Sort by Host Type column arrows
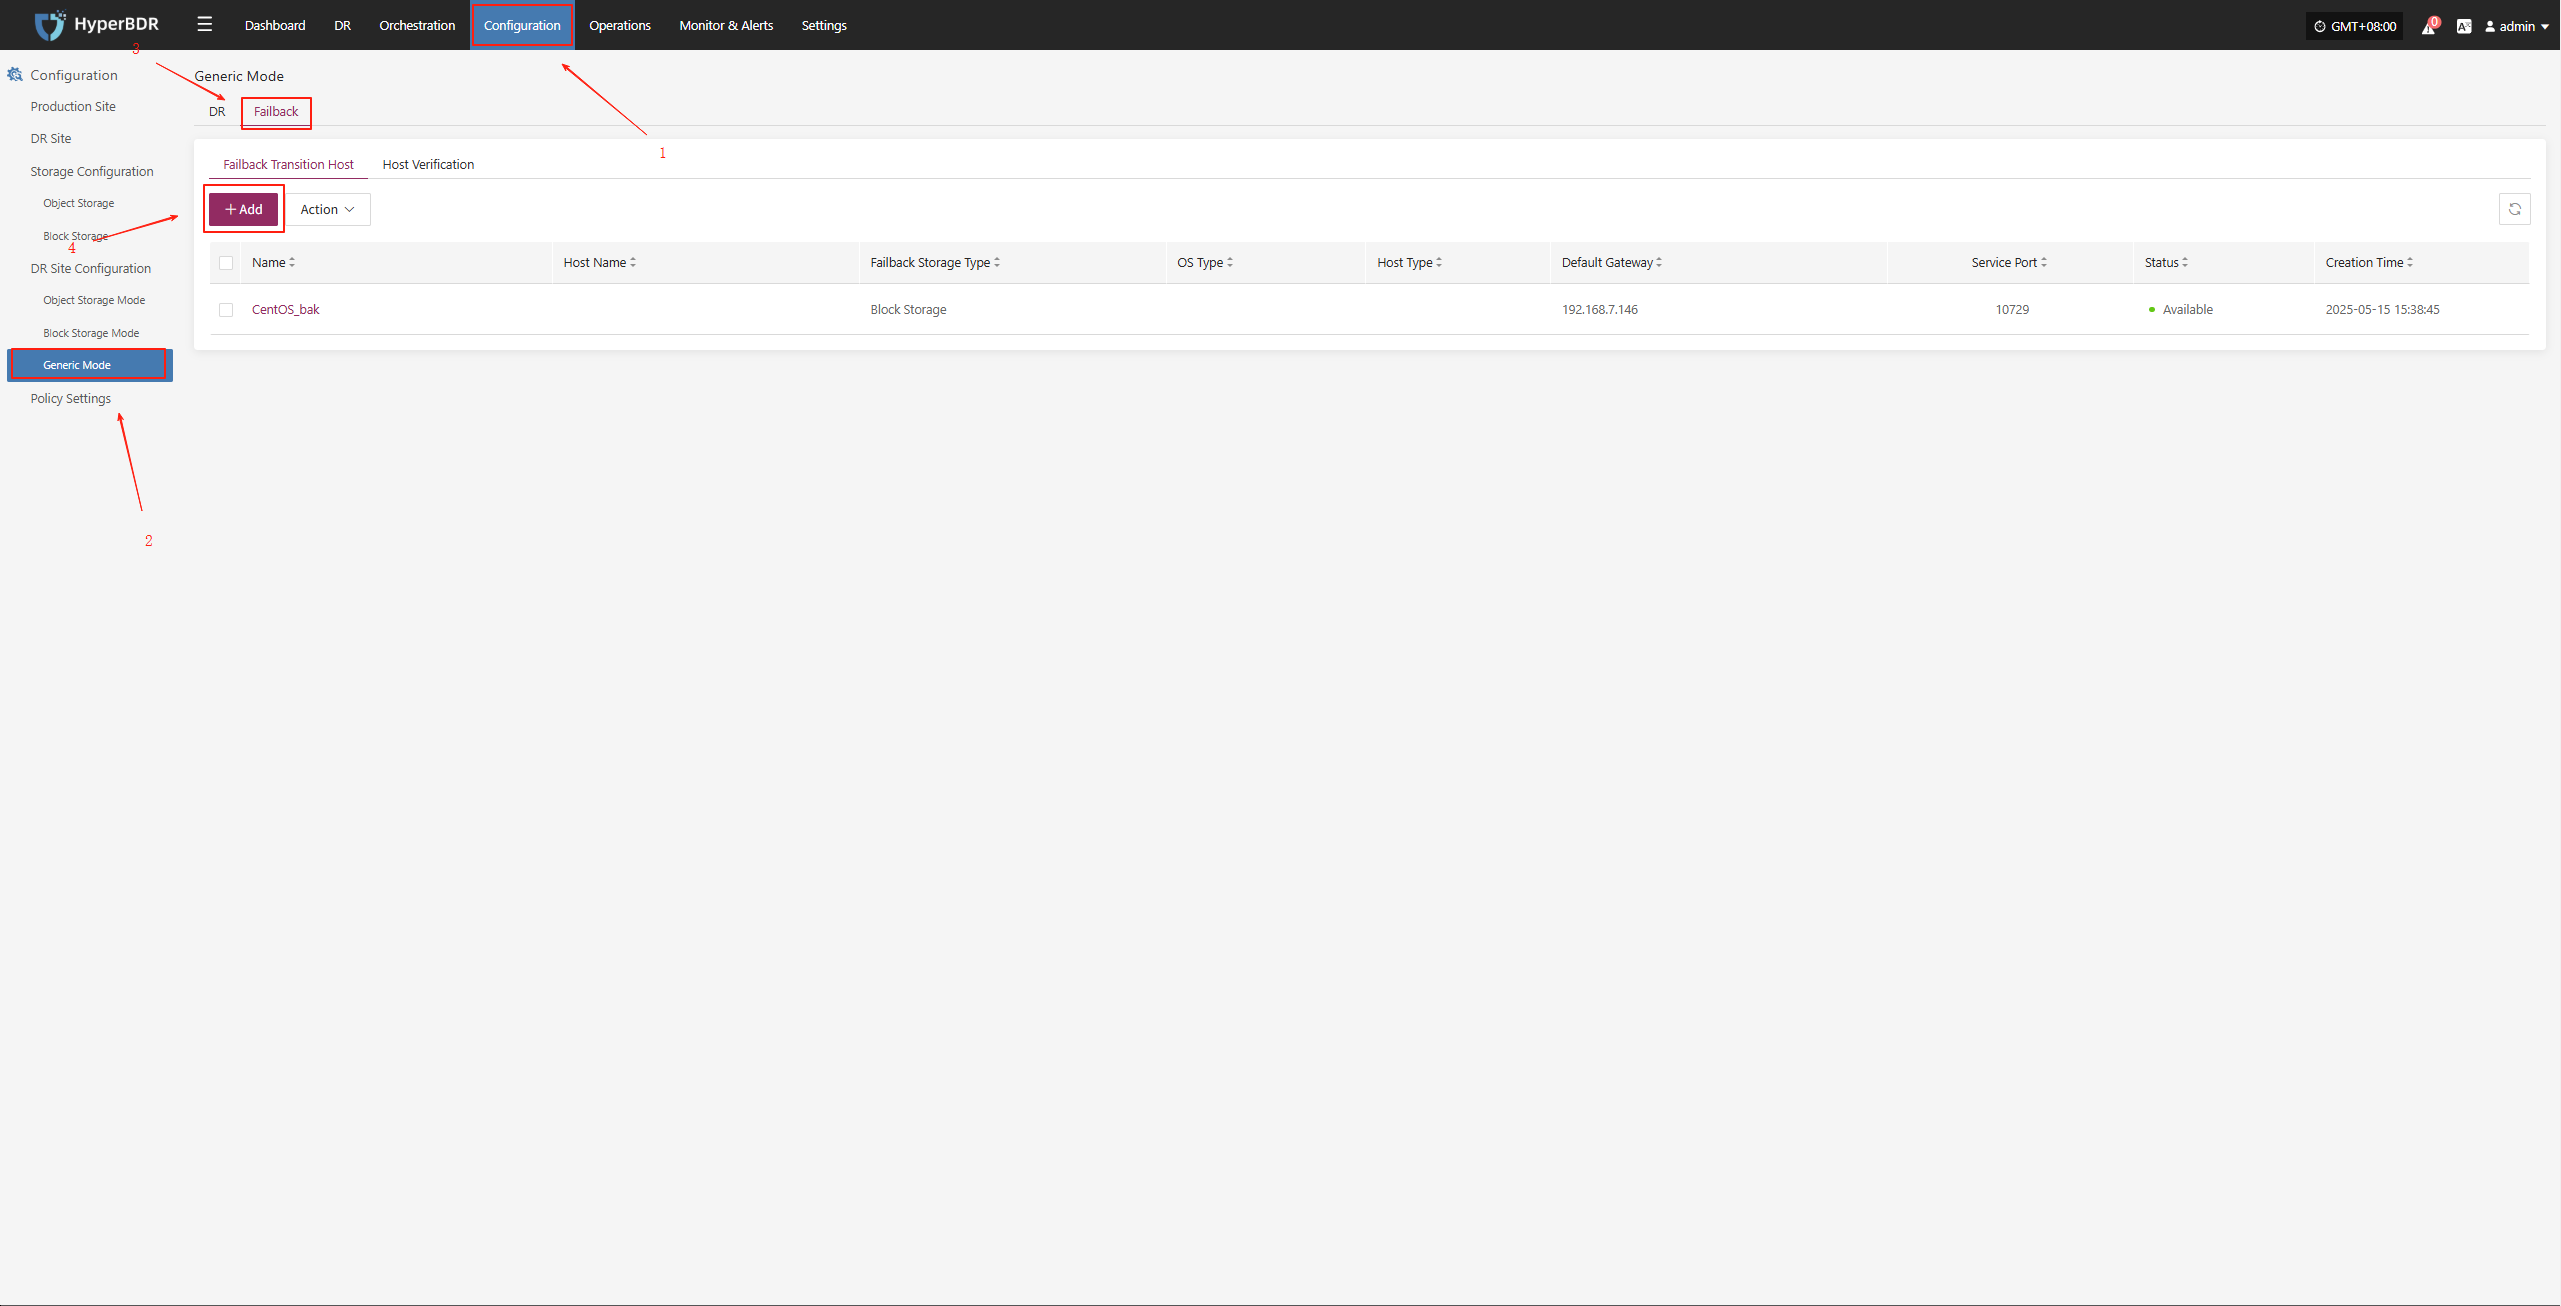The width and height of the screenshot is (2561, 1306). click(x=1439, y=263)
